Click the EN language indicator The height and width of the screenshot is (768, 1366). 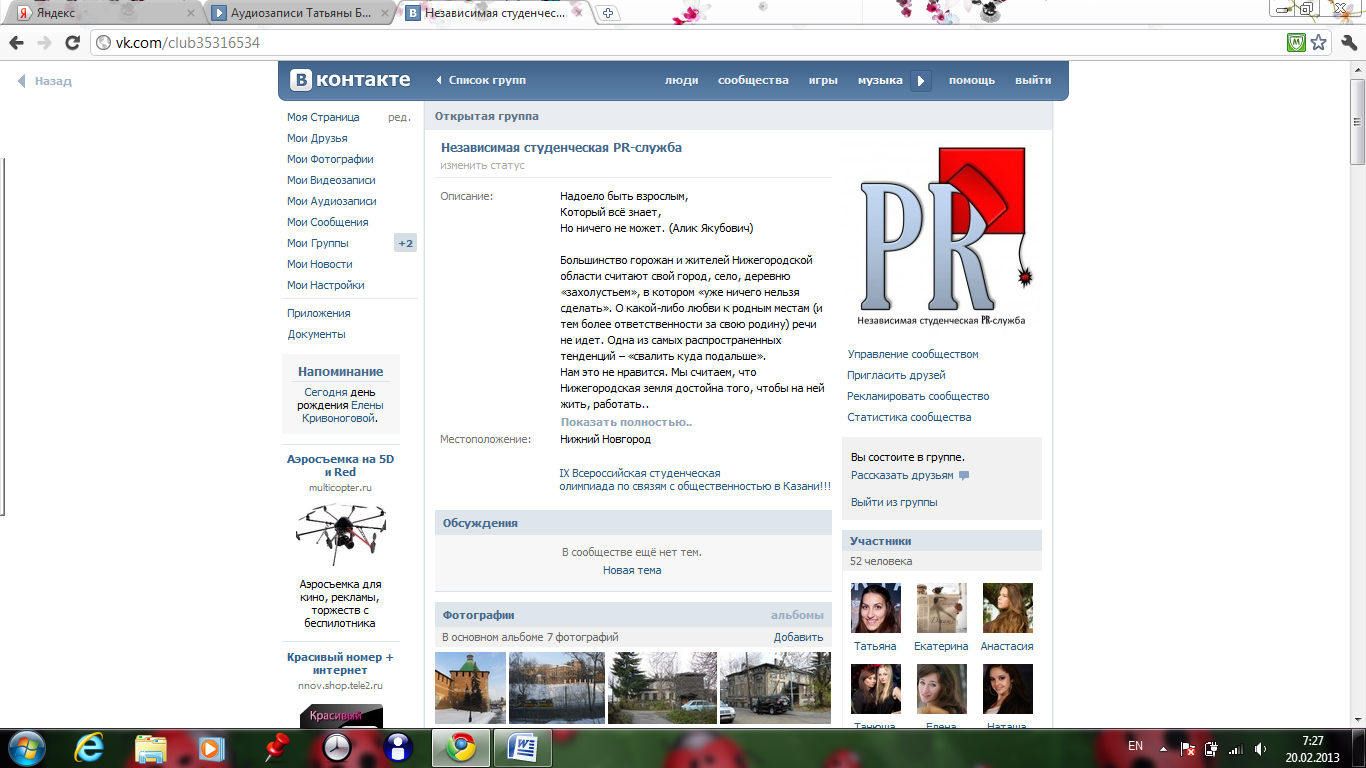coord(1135,746)
